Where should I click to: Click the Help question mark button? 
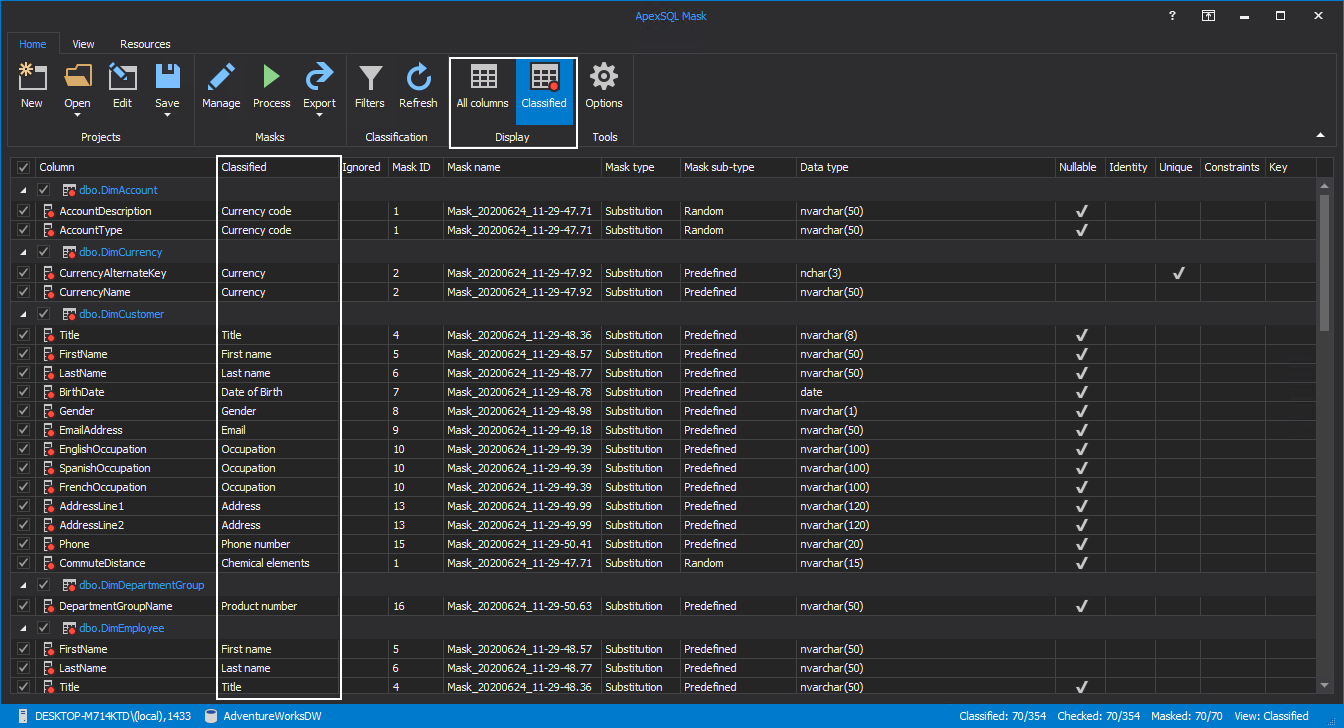point(1171,15)
